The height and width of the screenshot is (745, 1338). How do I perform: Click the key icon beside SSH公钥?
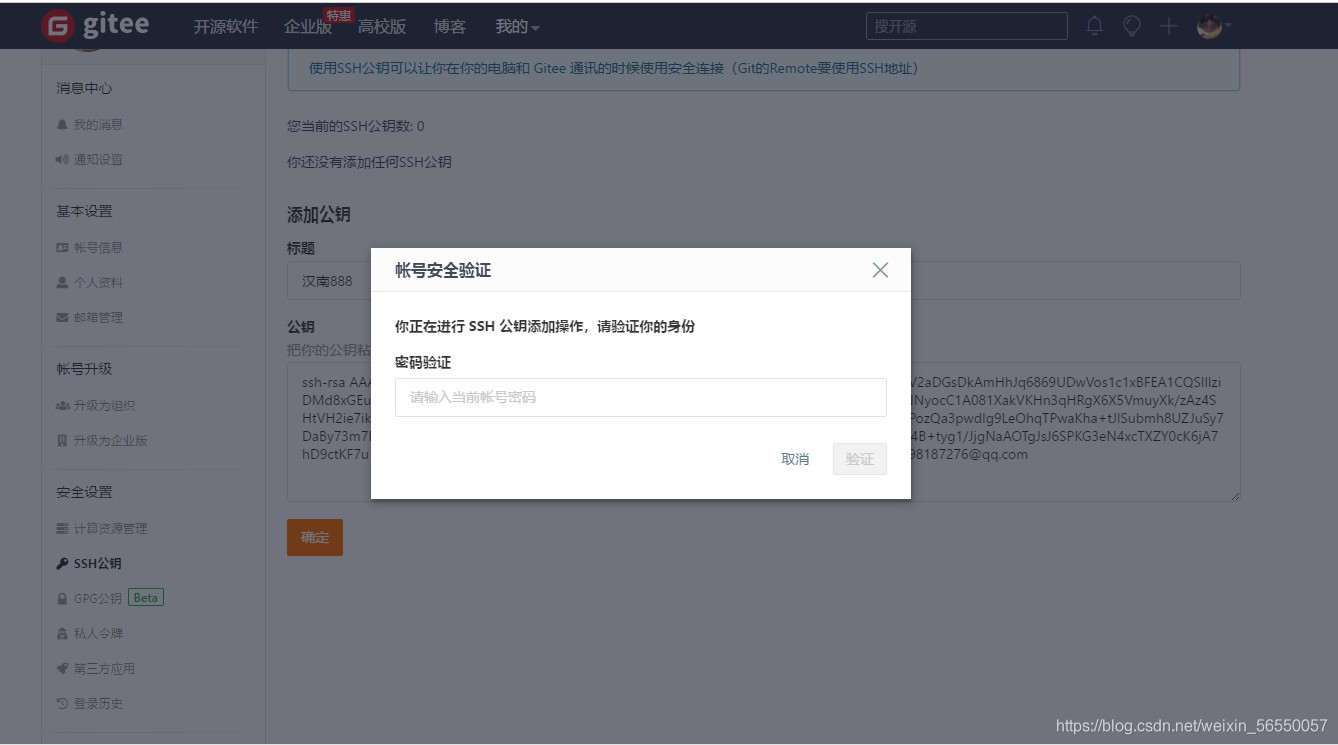click(62, 564)
